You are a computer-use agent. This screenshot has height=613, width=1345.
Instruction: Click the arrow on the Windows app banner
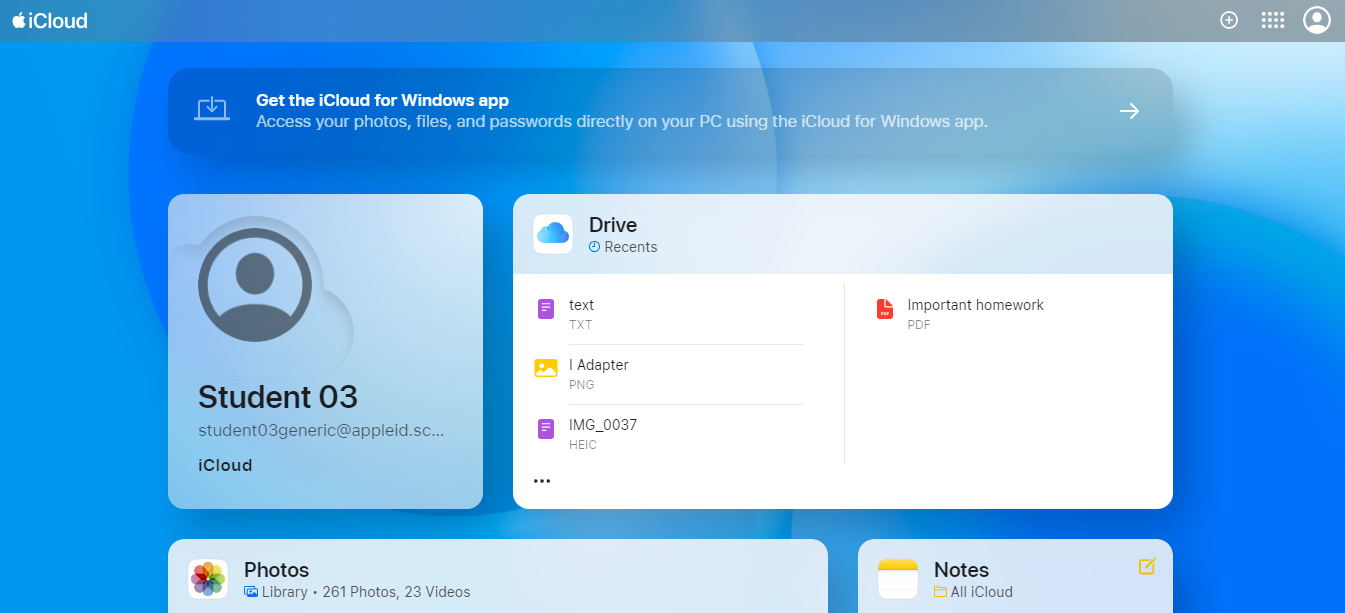pos(1129,111)
